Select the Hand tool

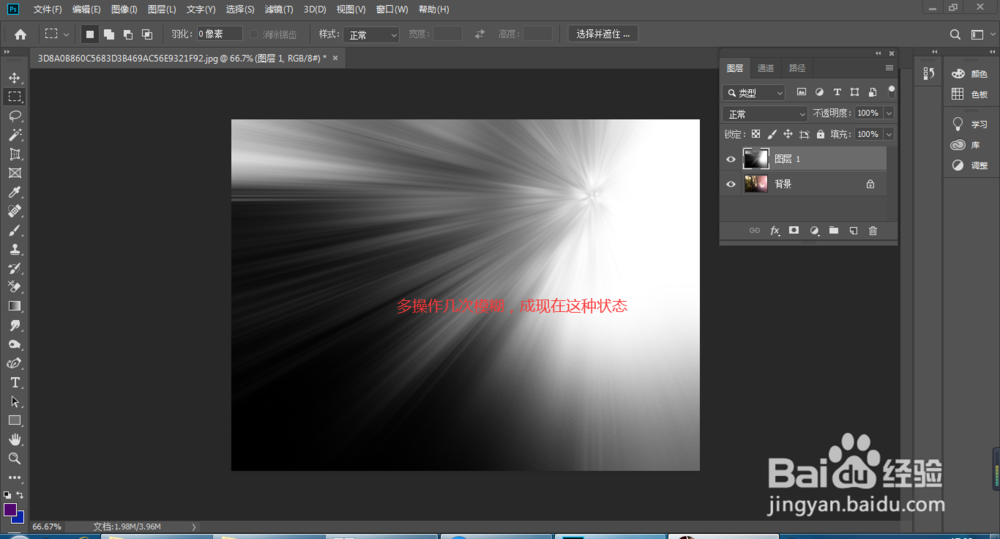tap(15, 439)
